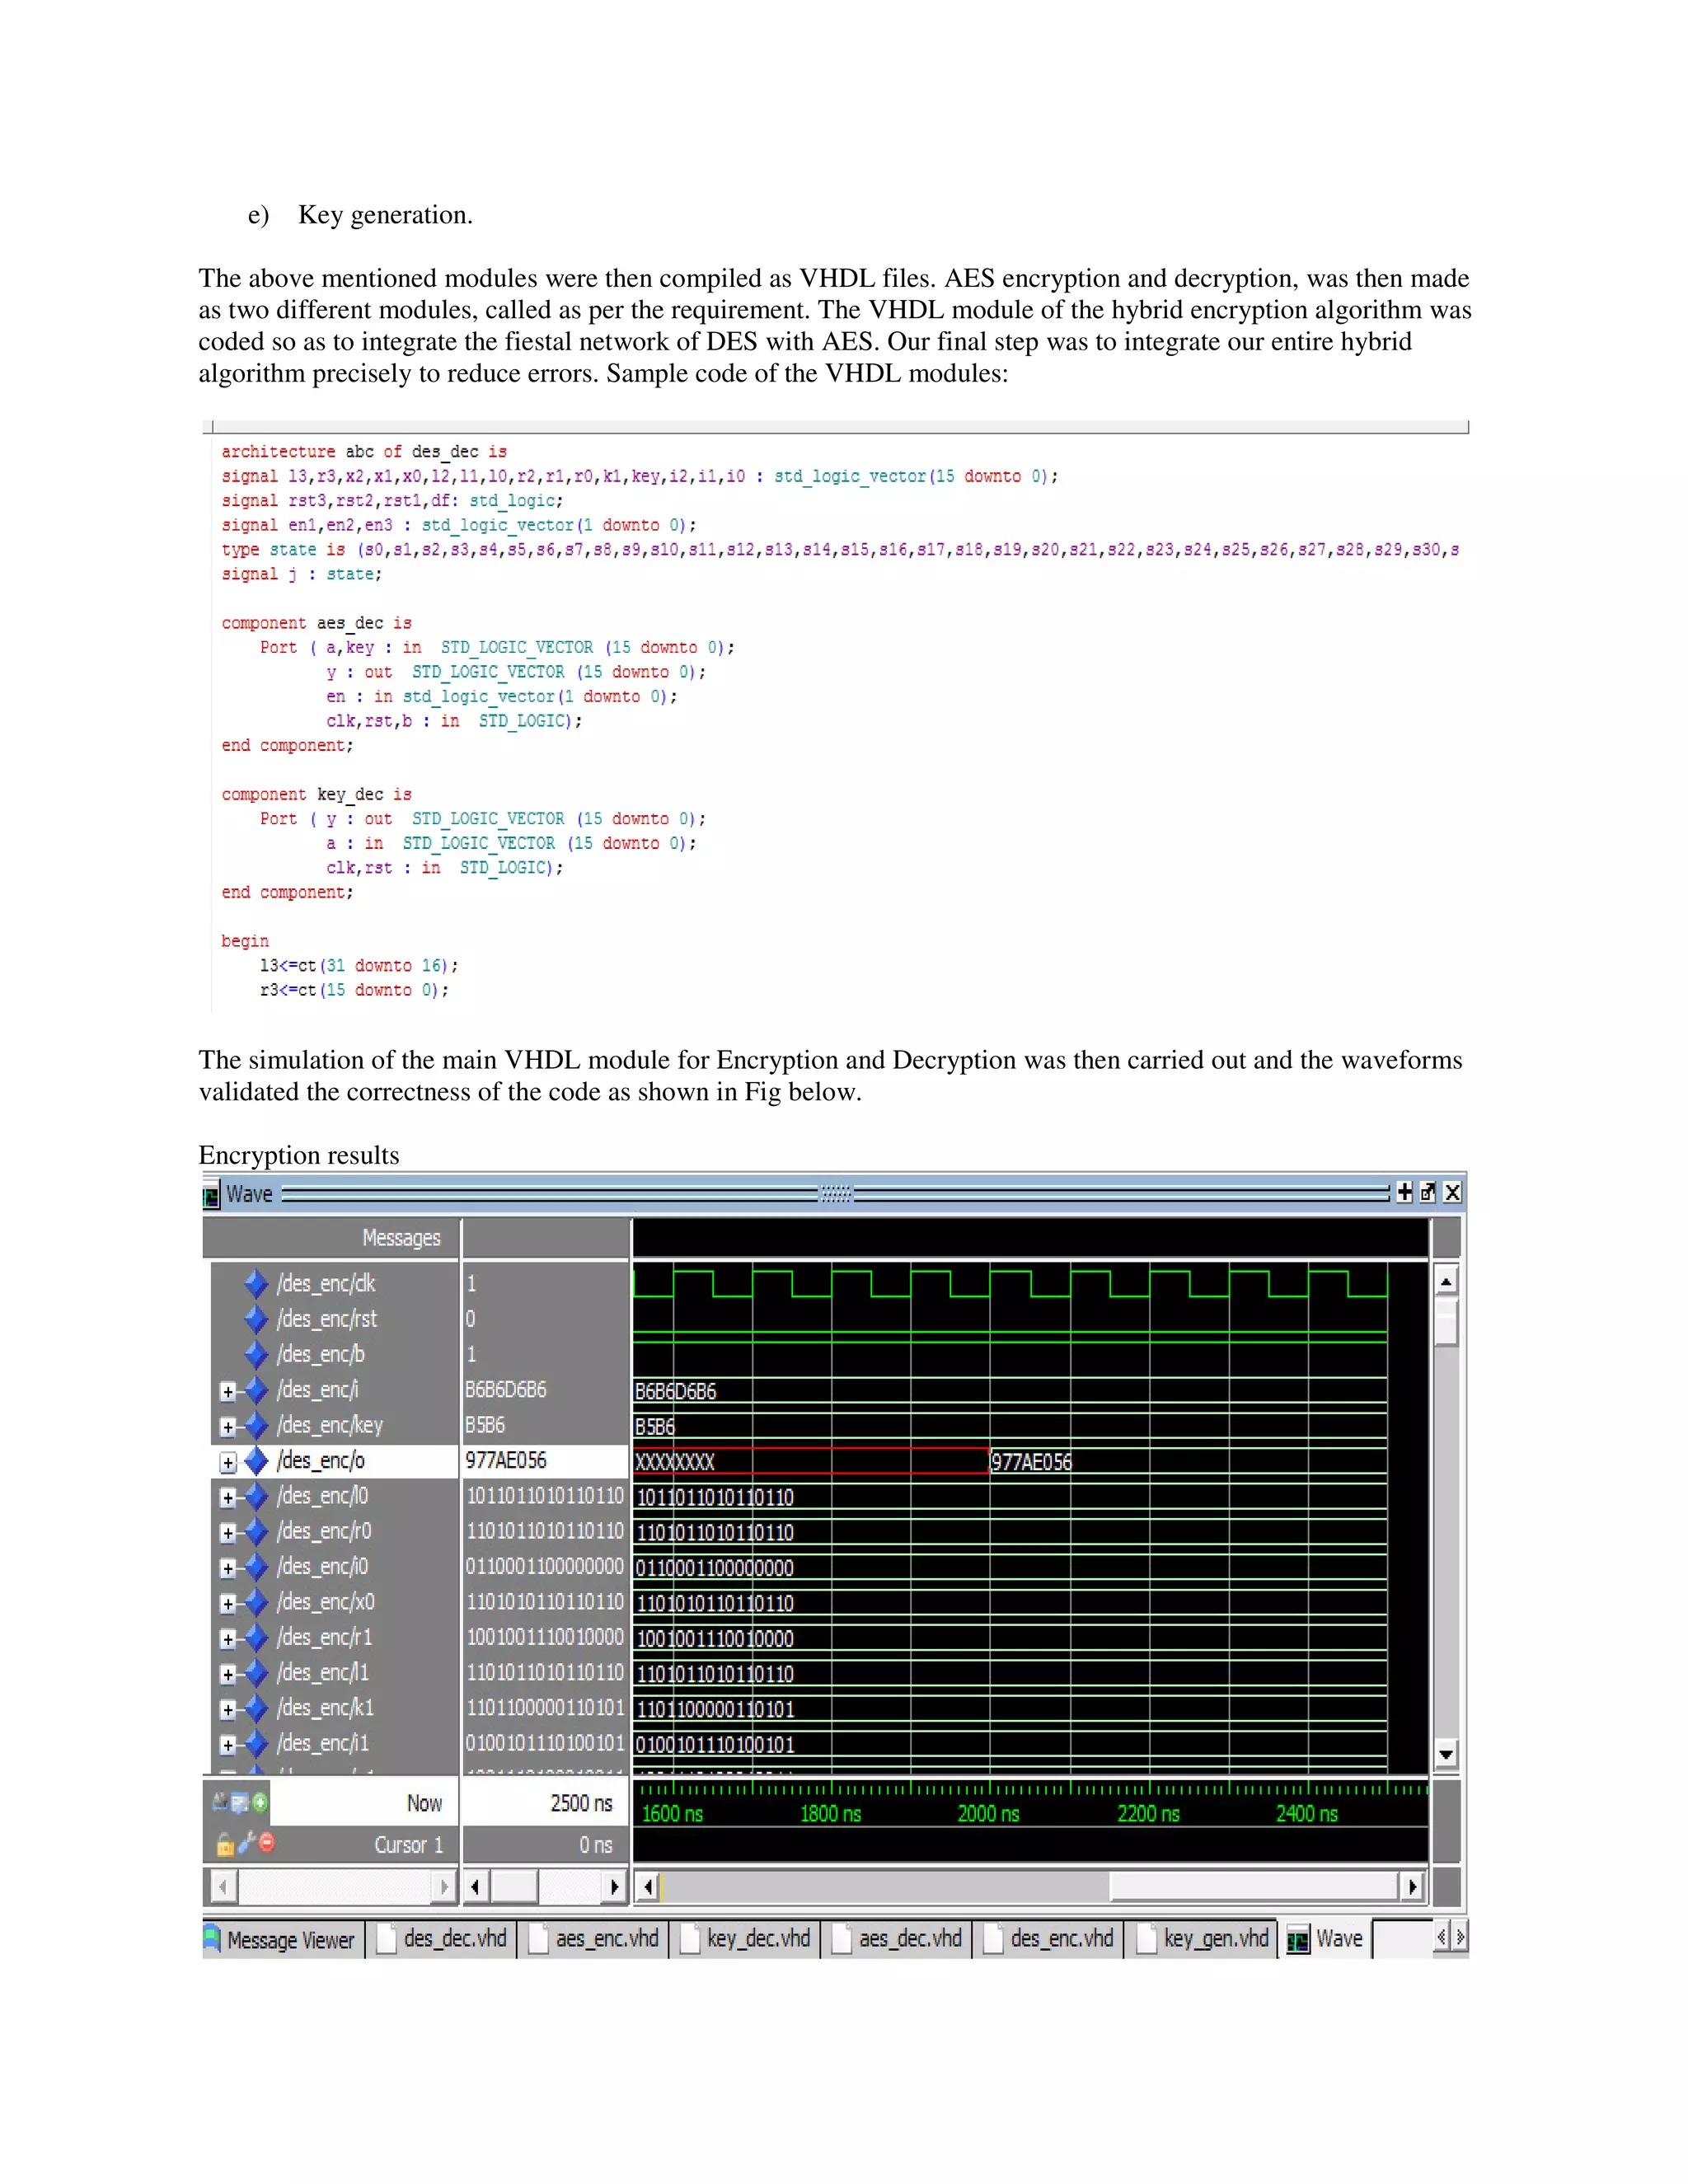Expand the /des_enc/o signal bus
1688x2184 pixels.
coord(228,1462)
